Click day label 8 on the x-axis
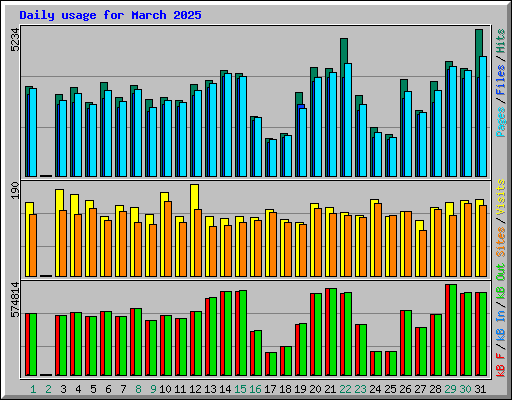The width and height of the screenshot is (512, 400). [138, 389]
